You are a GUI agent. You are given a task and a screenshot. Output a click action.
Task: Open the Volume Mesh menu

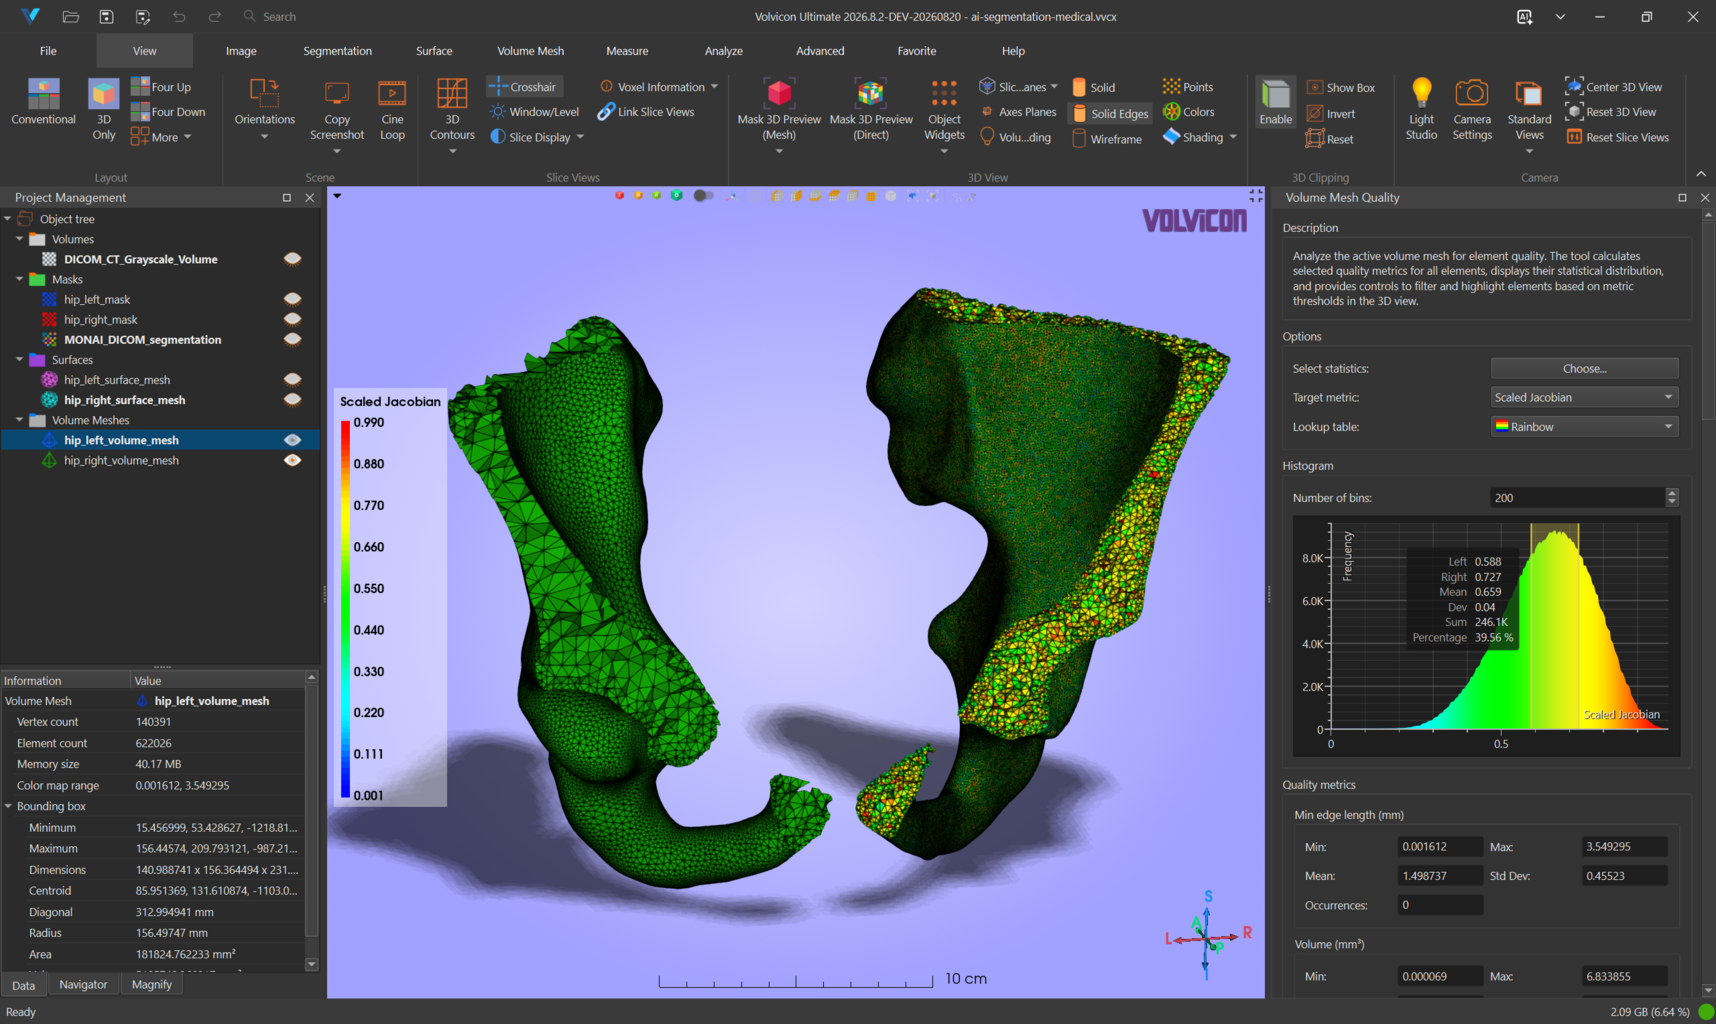[530, 51]
